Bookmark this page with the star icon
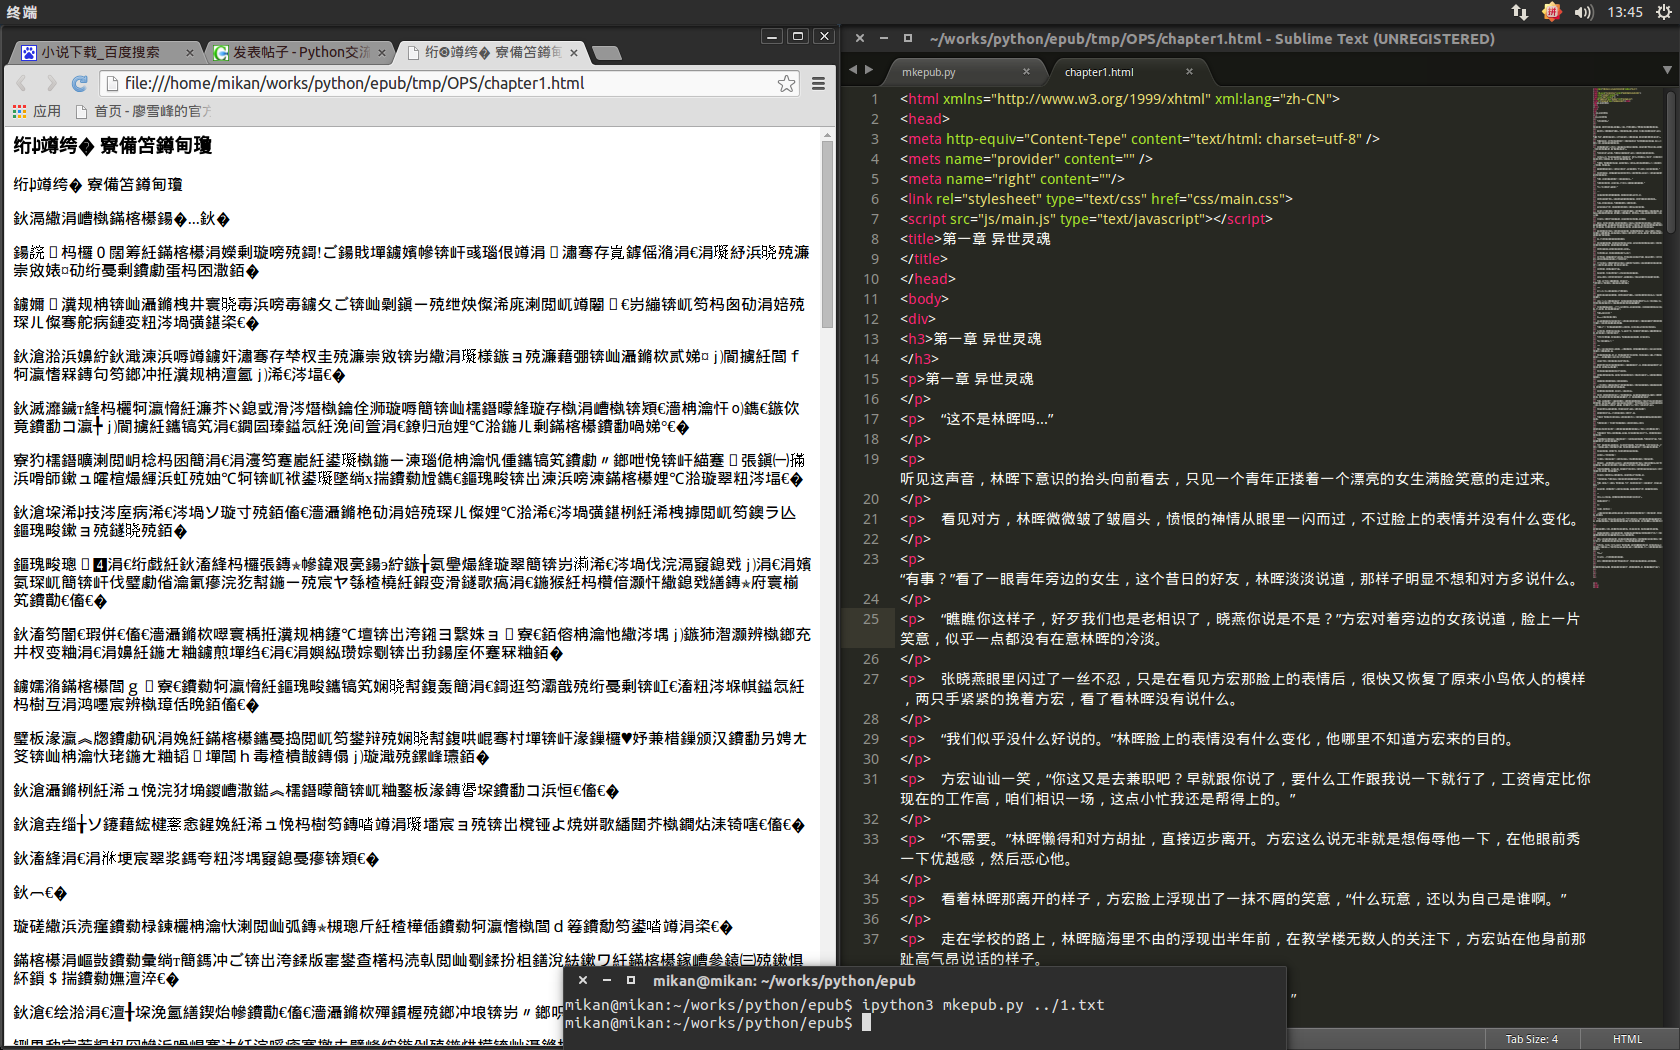 [786, 84]
